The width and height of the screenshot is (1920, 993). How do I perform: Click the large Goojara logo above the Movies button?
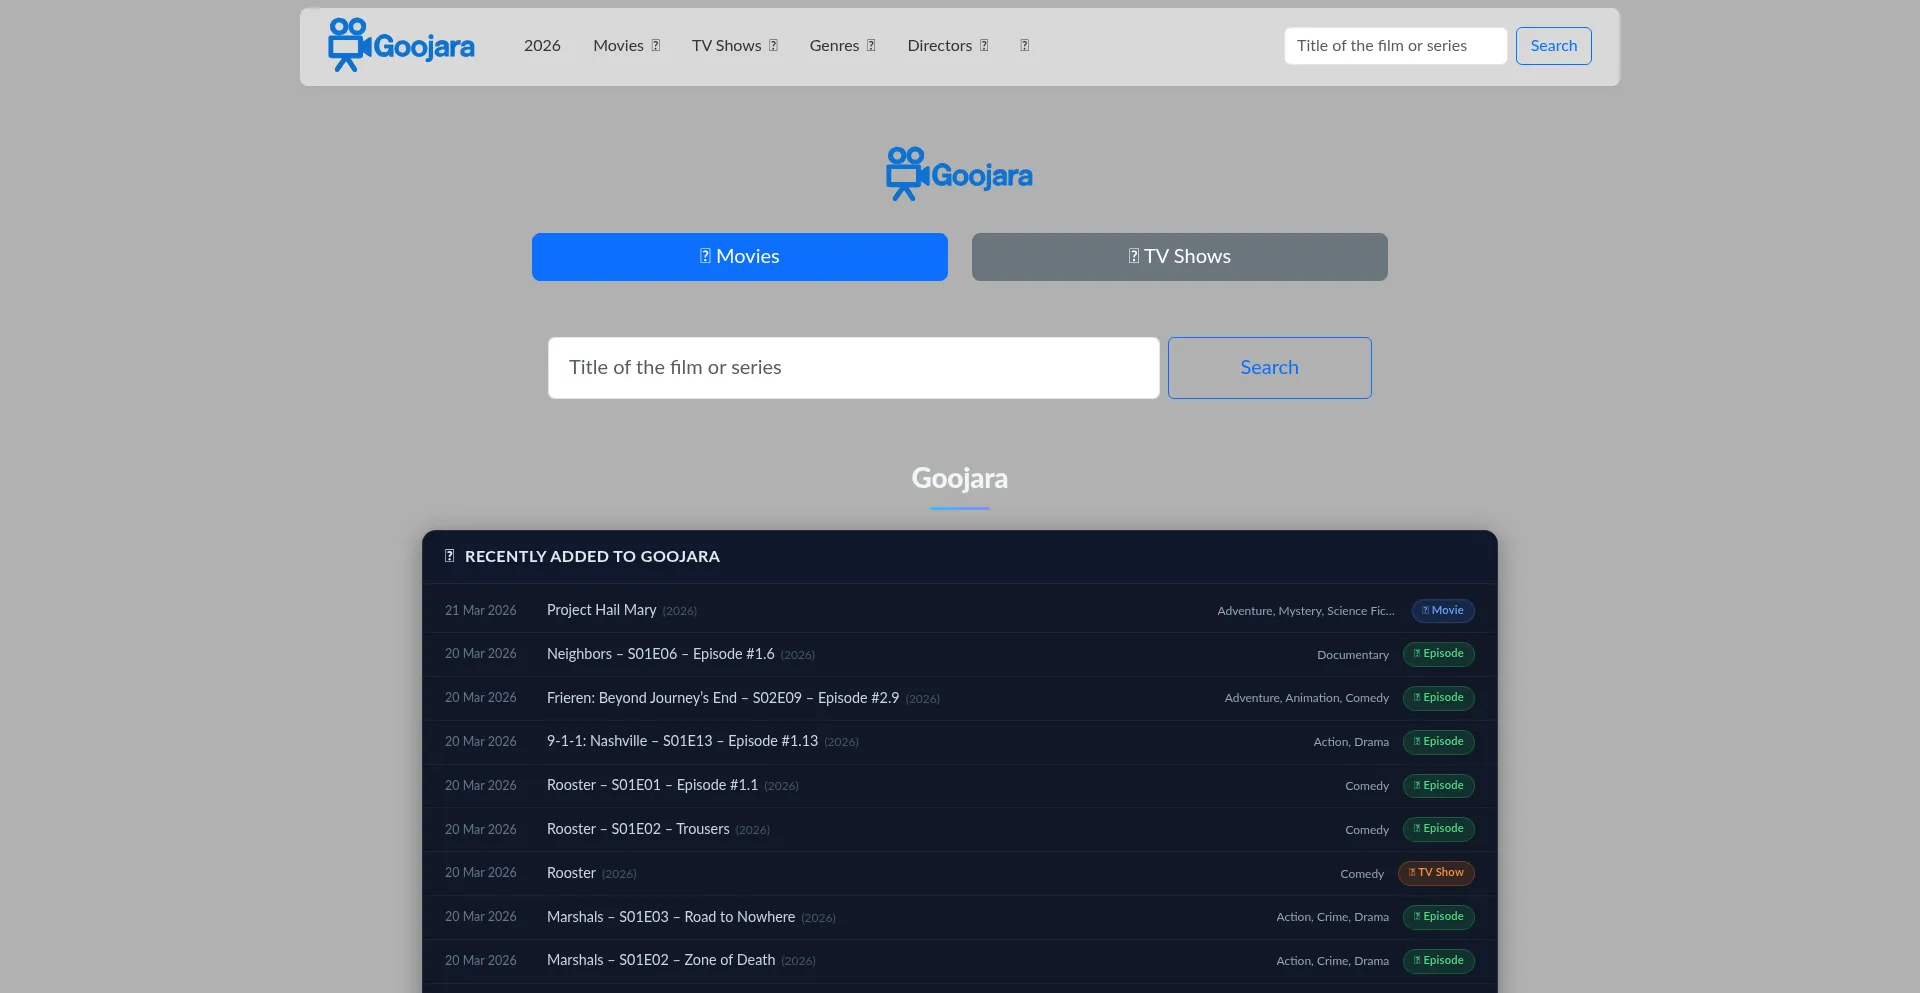[x=959, y=174]
